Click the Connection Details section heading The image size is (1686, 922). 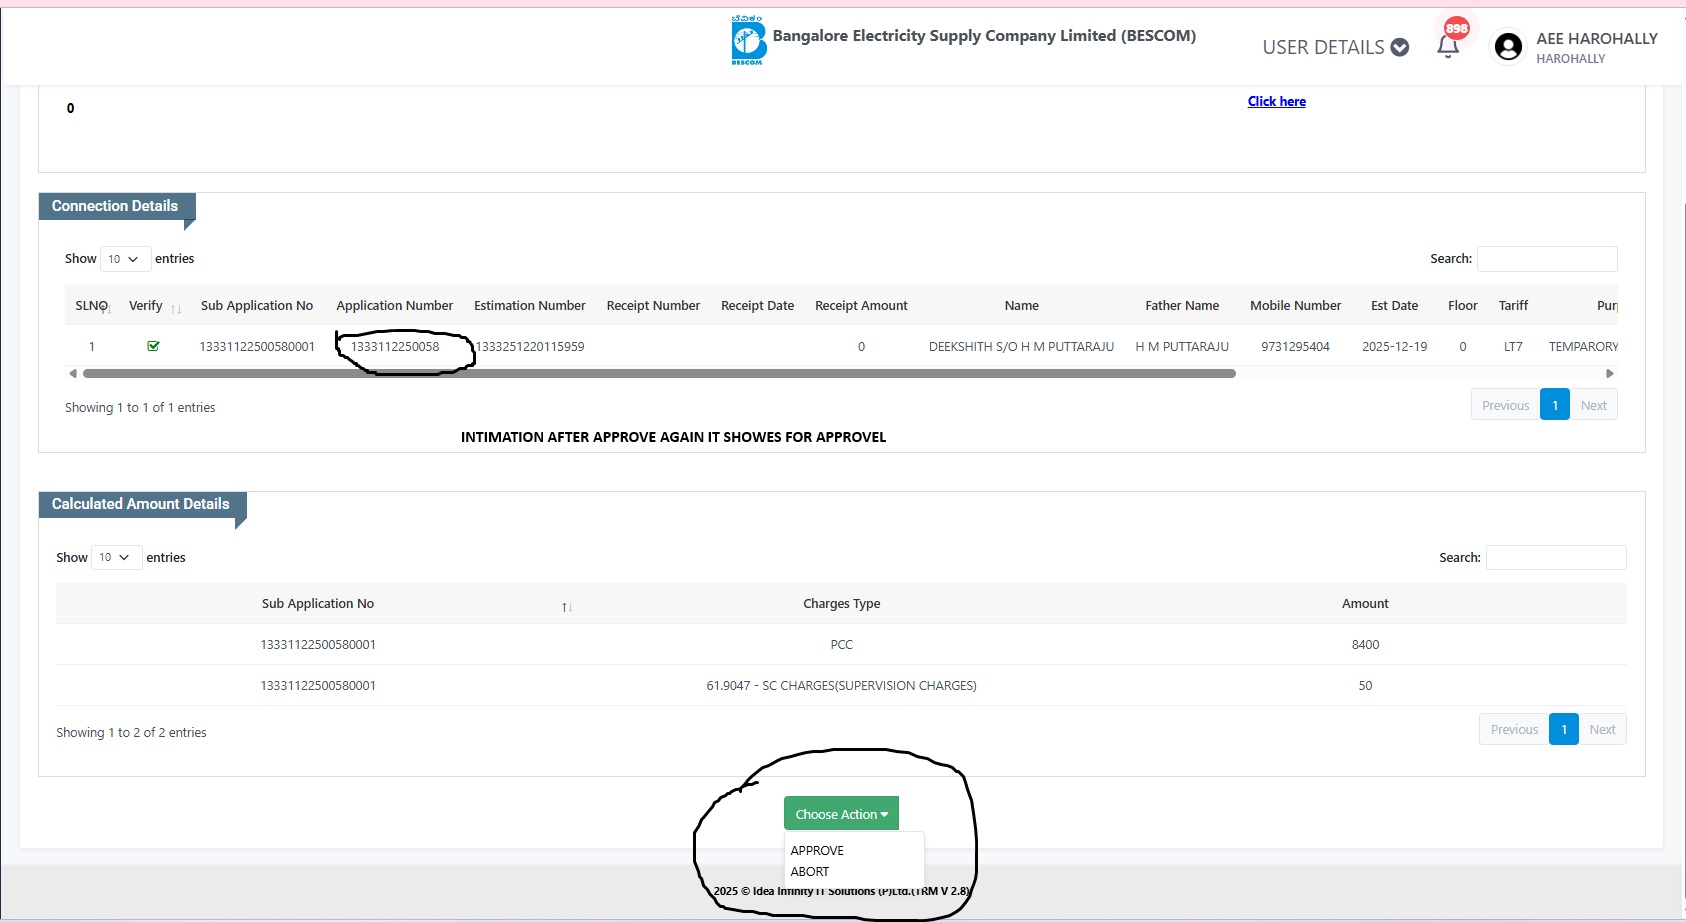coord(115,206)
